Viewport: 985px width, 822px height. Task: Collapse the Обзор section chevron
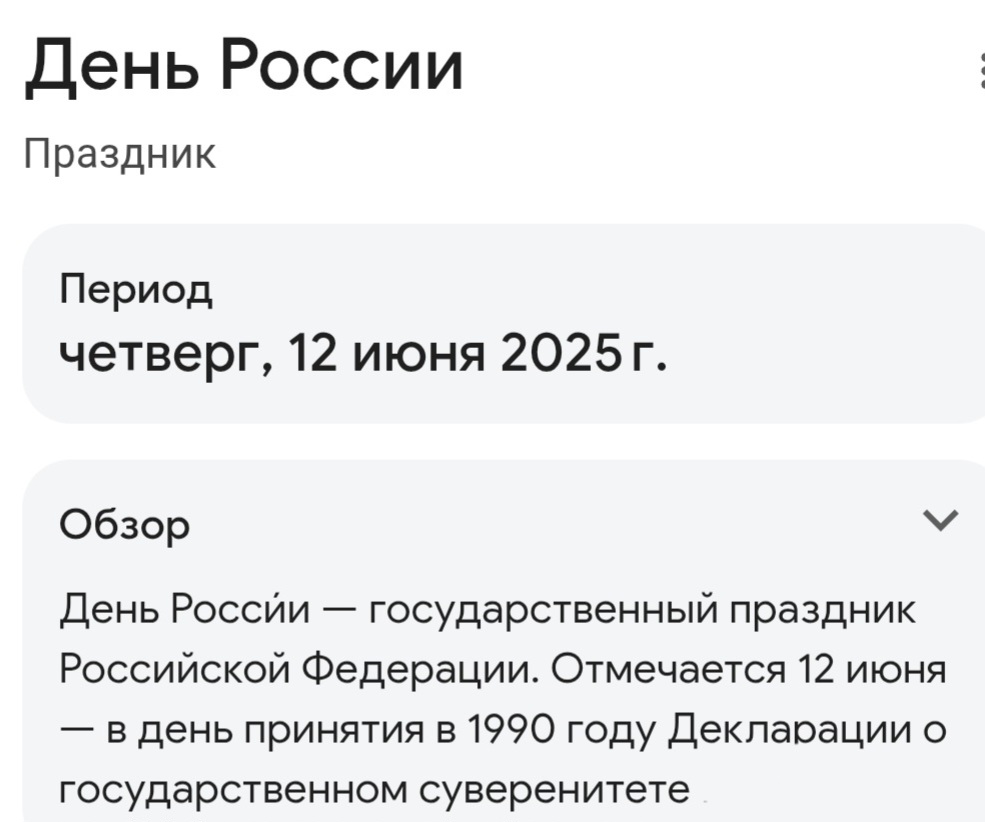942,520
